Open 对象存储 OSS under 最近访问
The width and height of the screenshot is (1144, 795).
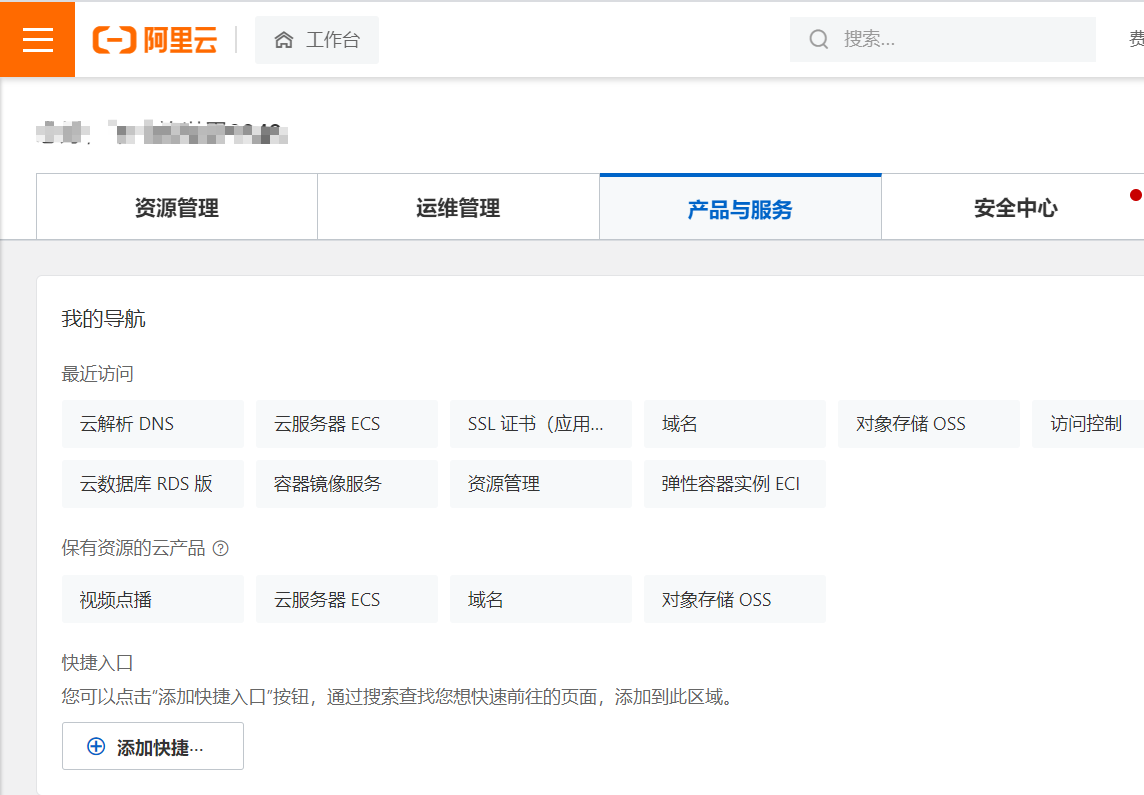point(929,424)
